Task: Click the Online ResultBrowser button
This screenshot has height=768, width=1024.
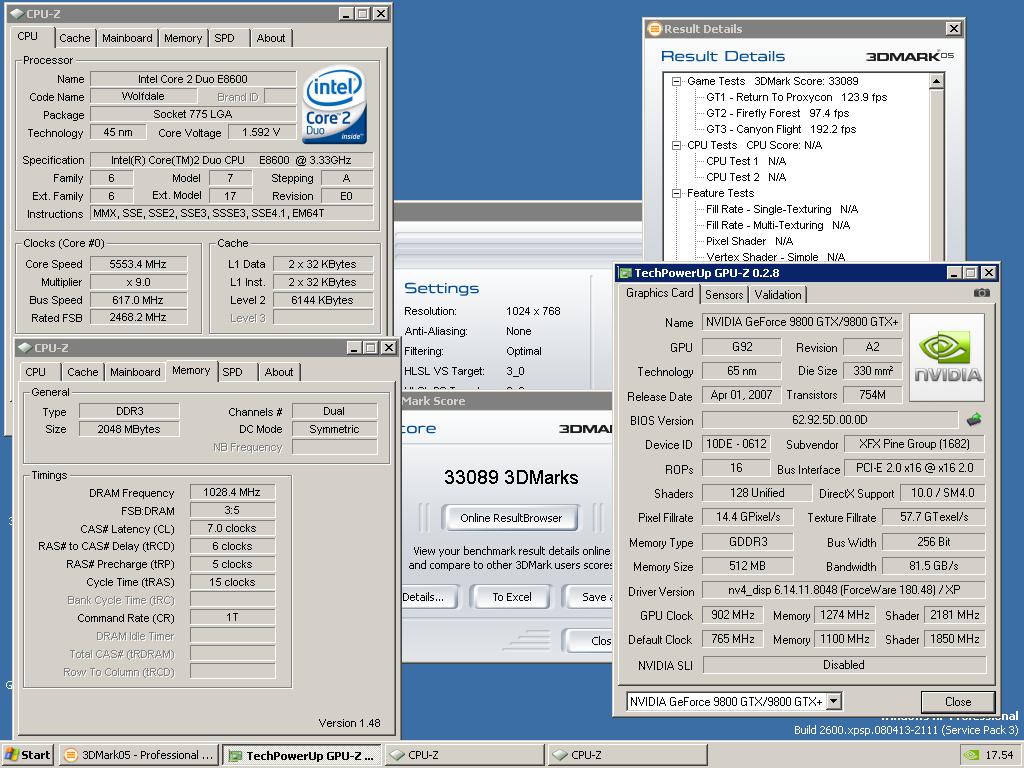Action: 511,518
